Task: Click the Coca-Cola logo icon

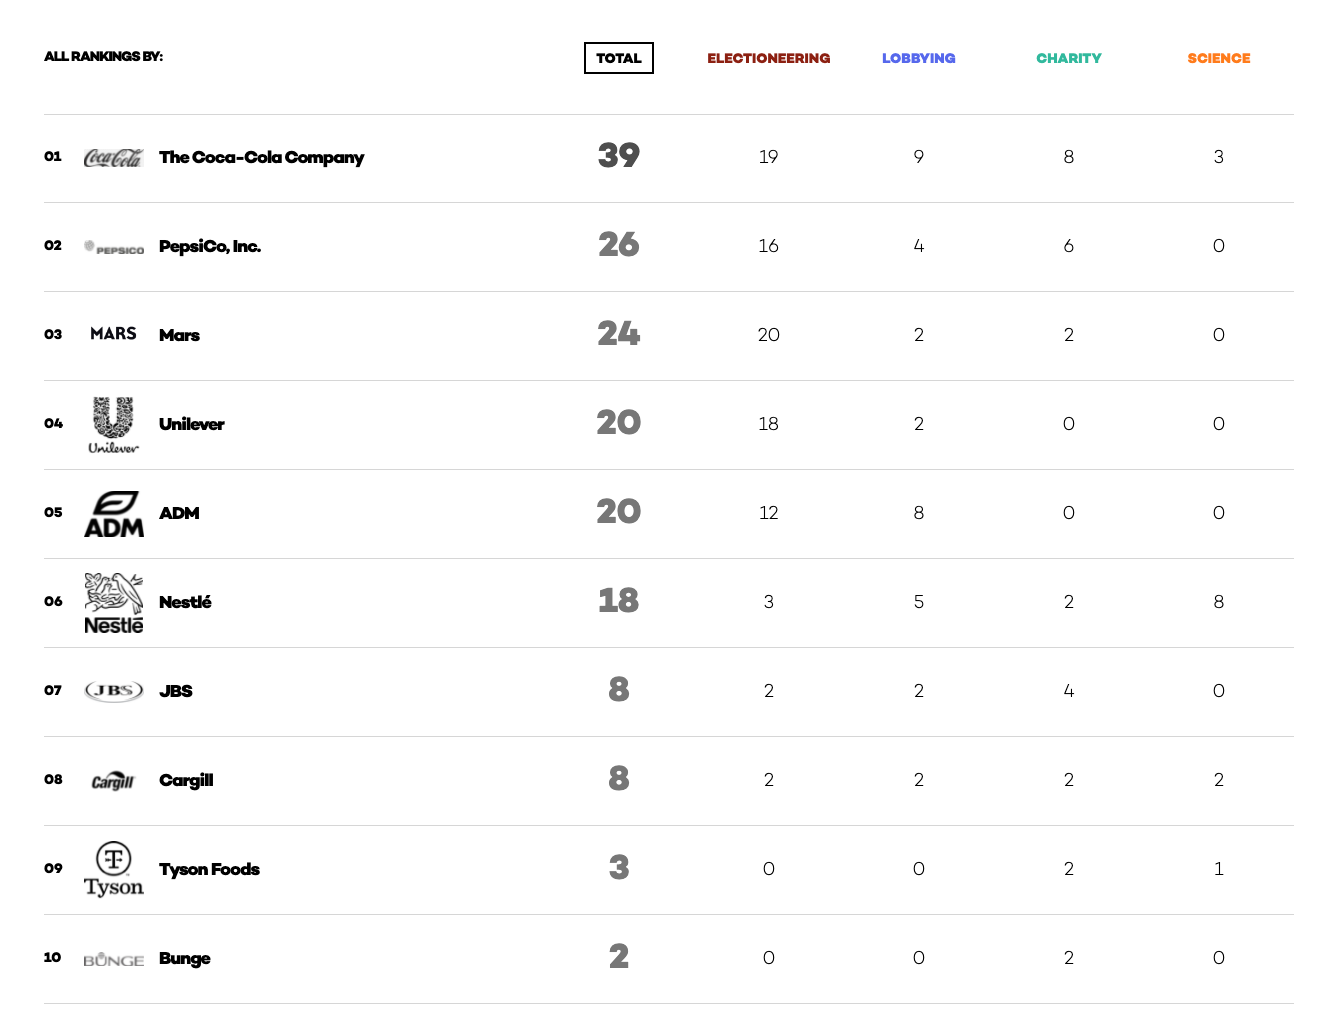Action: click(113, 157)
